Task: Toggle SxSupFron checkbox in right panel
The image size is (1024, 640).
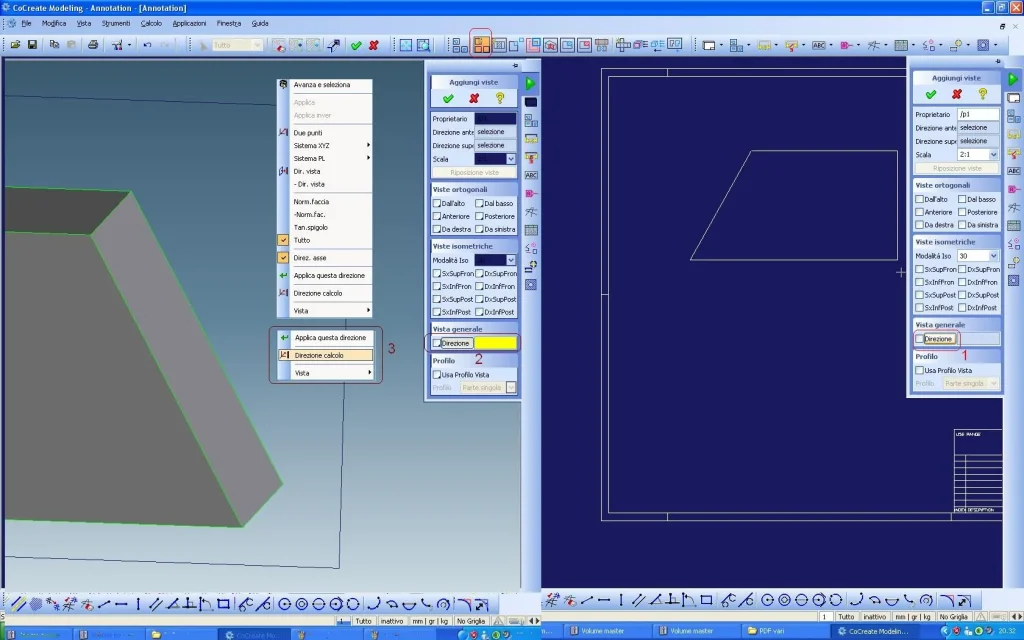Action: (920, 269)
